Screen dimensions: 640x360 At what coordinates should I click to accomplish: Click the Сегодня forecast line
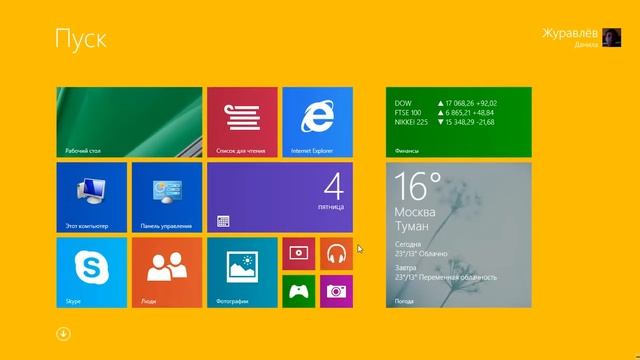pos(421,249)
